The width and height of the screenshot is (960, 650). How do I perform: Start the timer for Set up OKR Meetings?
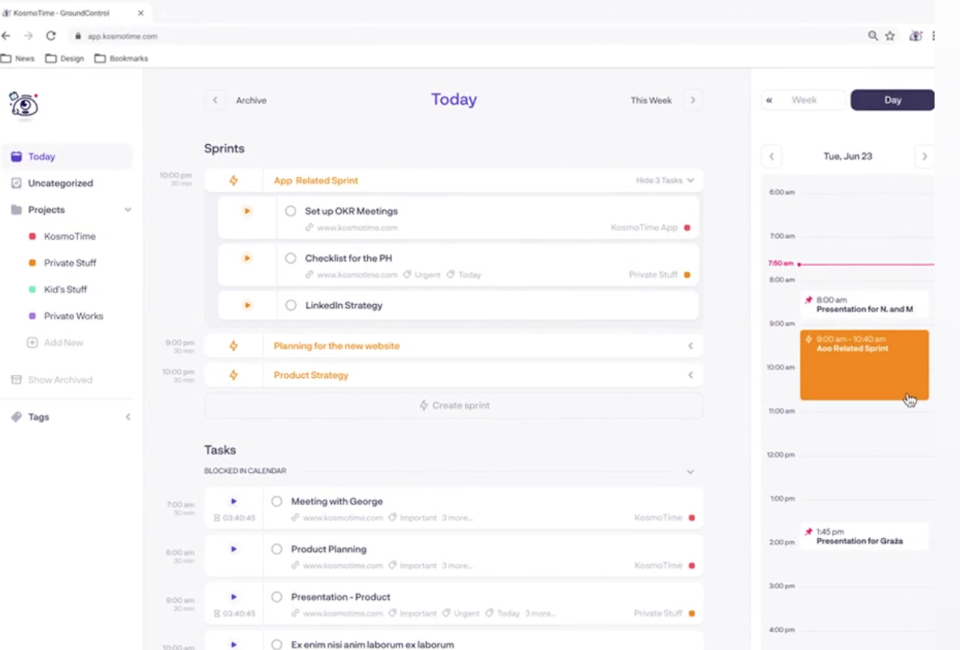pos(247,211)
